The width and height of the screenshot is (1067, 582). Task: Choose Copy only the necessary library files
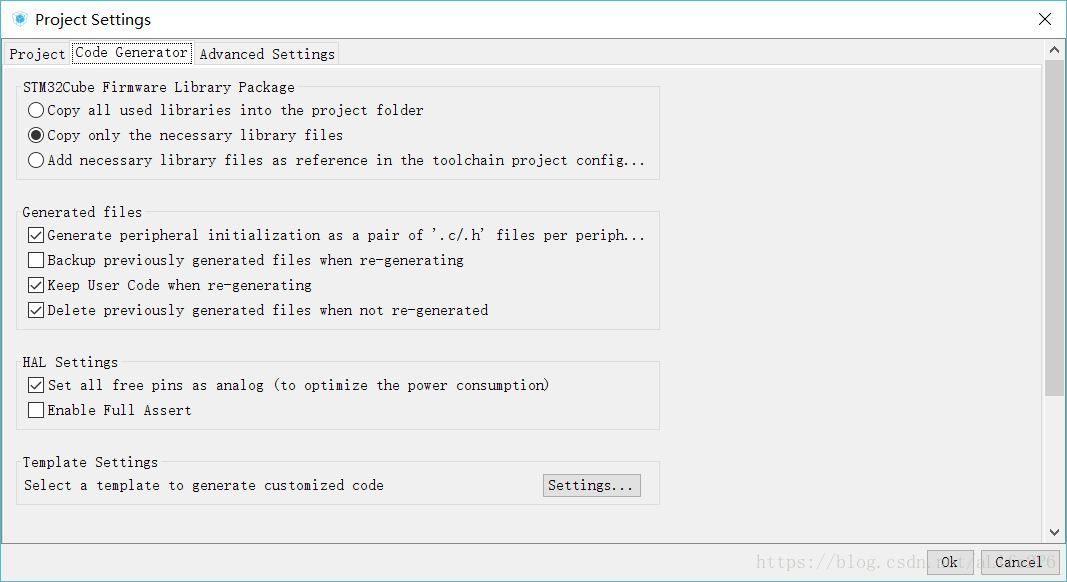pos(36,135)
